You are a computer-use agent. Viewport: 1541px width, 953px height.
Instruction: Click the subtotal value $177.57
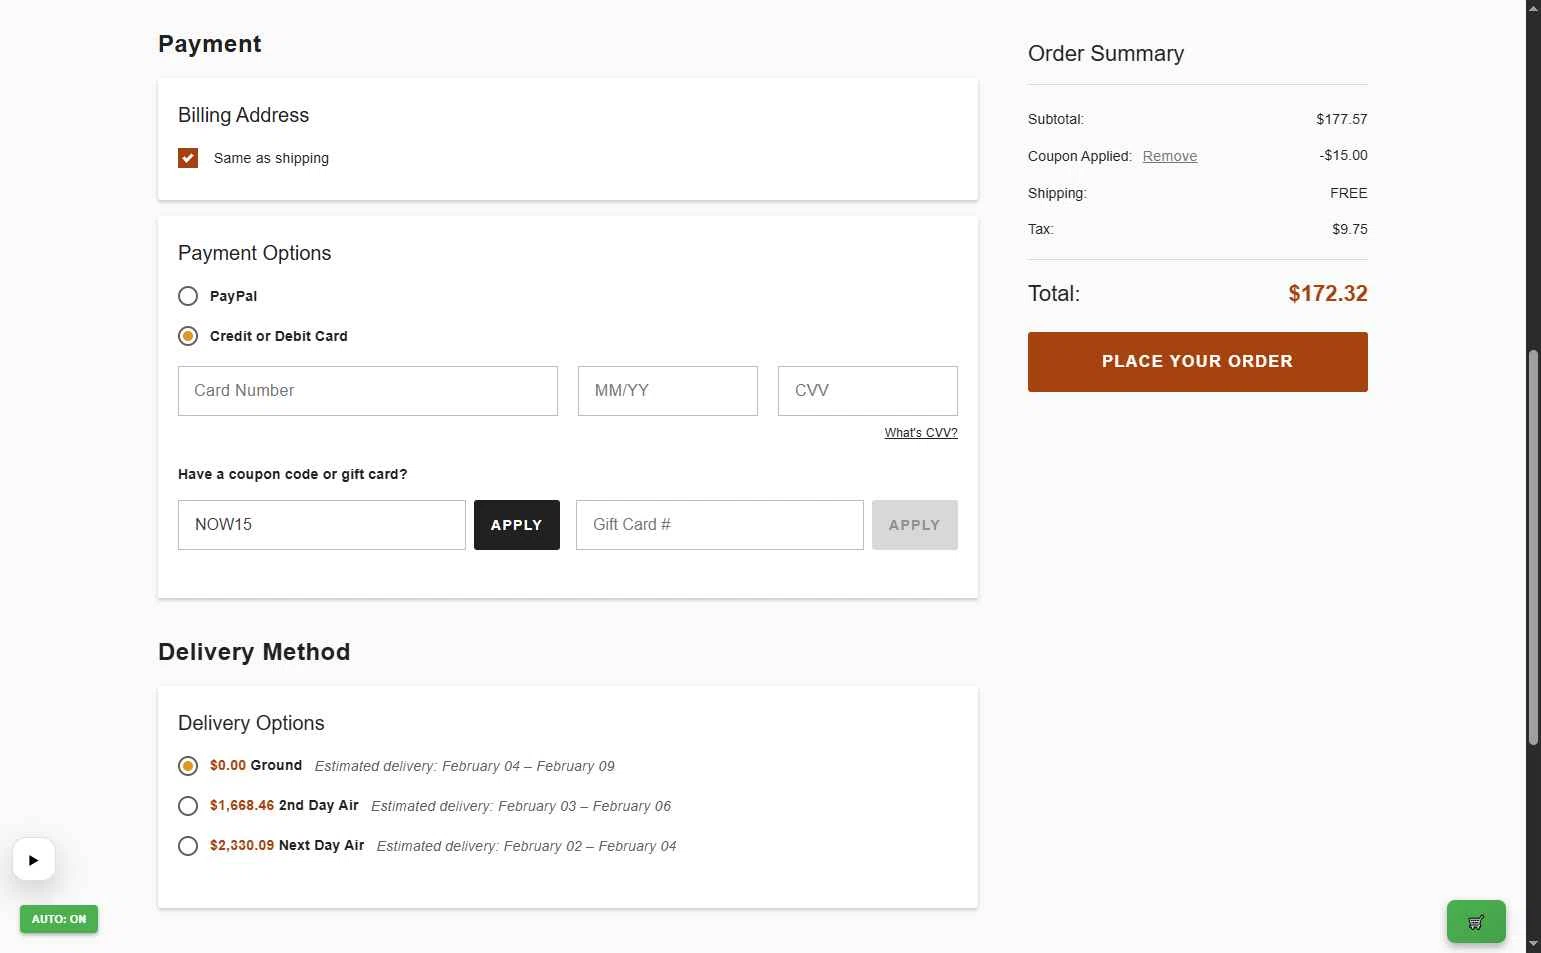click(x=1342, y=119)
